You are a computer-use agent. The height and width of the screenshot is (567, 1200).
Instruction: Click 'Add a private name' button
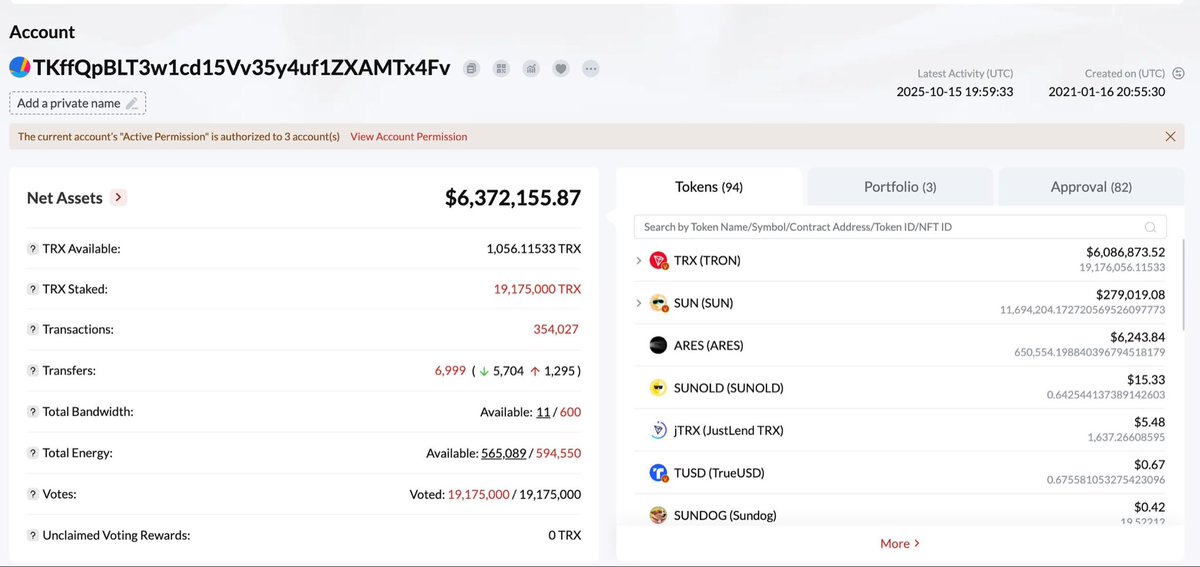click(78, 103)
